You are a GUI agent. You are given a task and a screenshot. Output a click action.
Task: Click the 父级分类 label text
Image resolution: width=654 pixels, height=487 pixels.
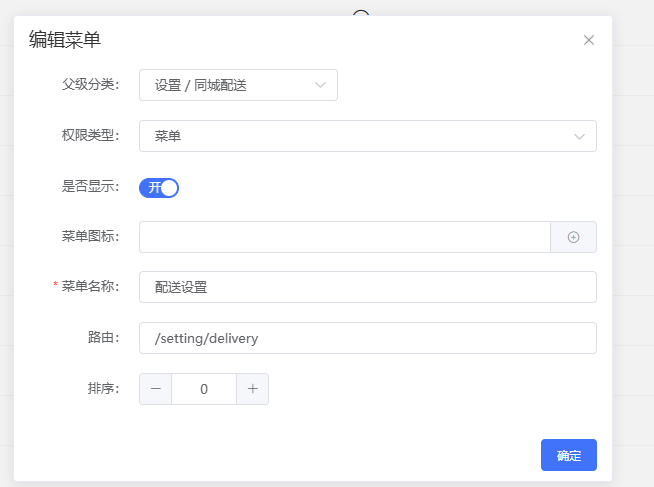tap(90, 85)
